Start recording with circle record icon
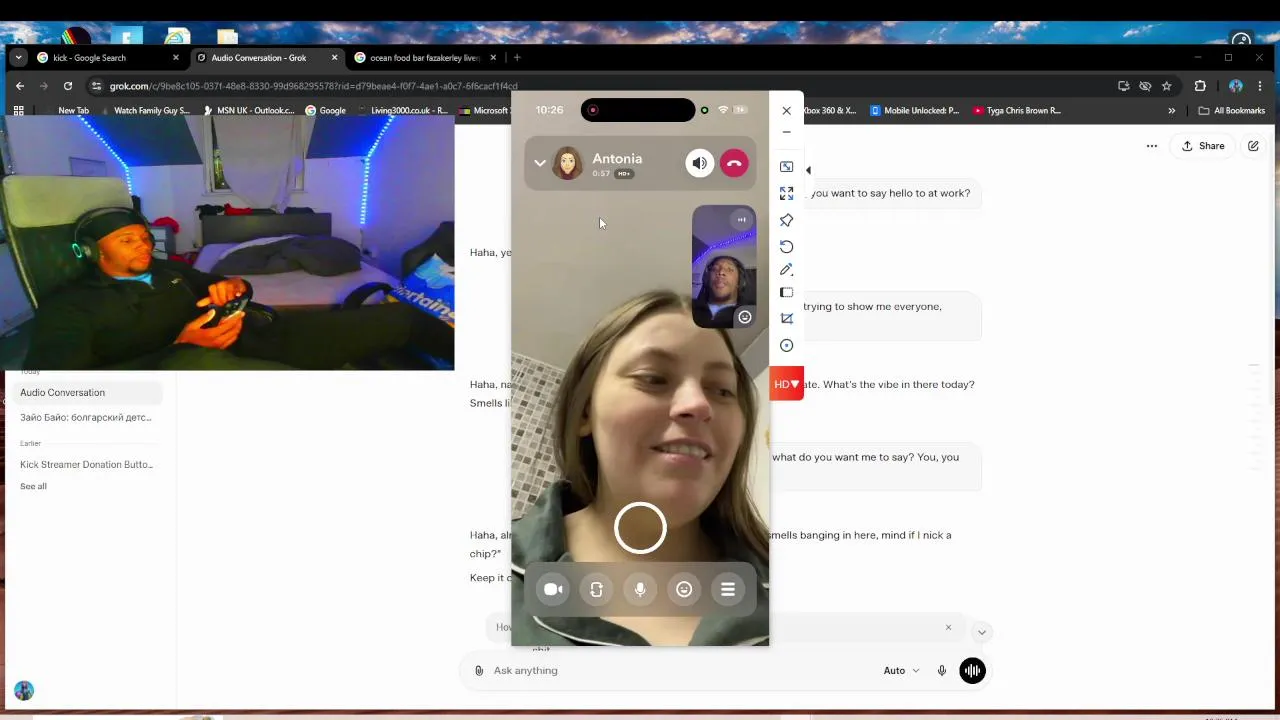The height and width of the screenshot is (720, 1280). click(787, 346)
